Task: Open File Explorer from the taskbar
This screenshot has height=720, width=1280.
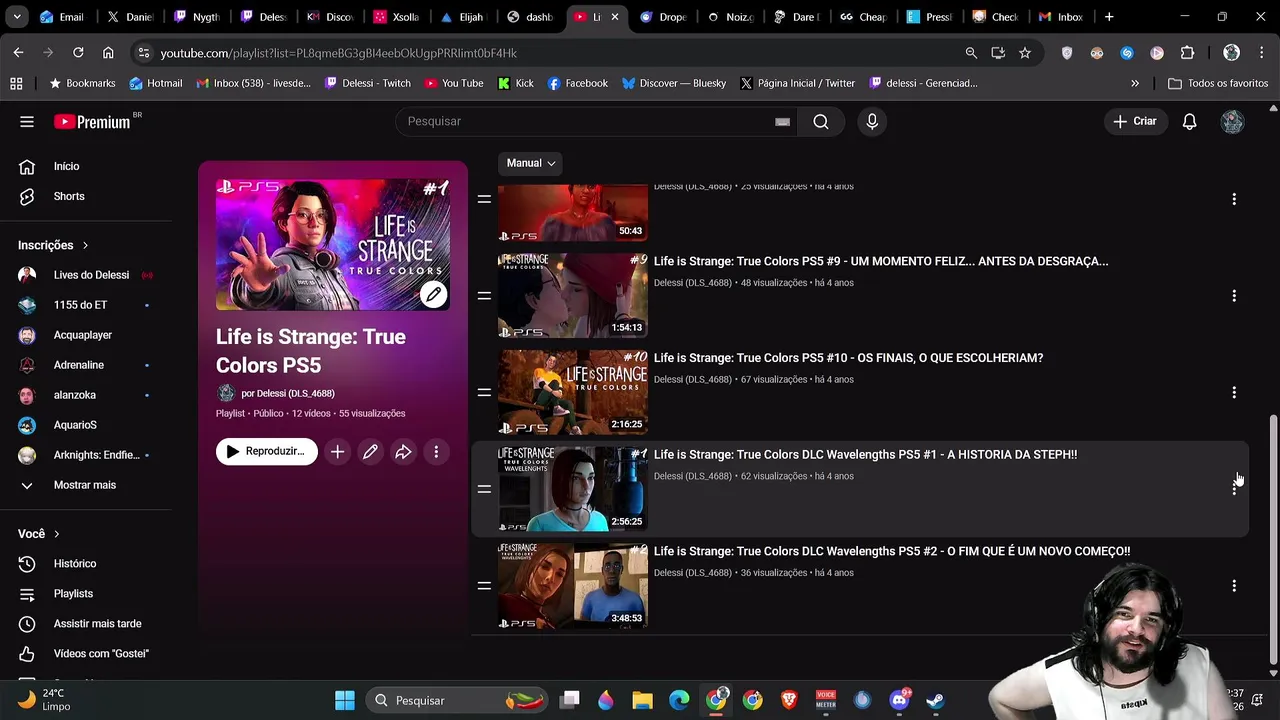Action: click(642, 700)
